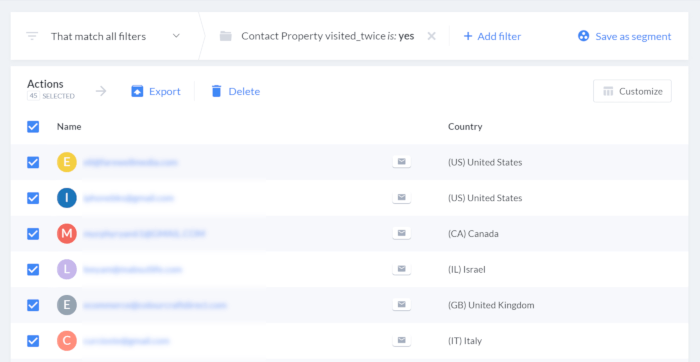The height and width of the screenshot is (362, 700).
Task: Click the envelope icon in Canada row
Action: (401, 233)
